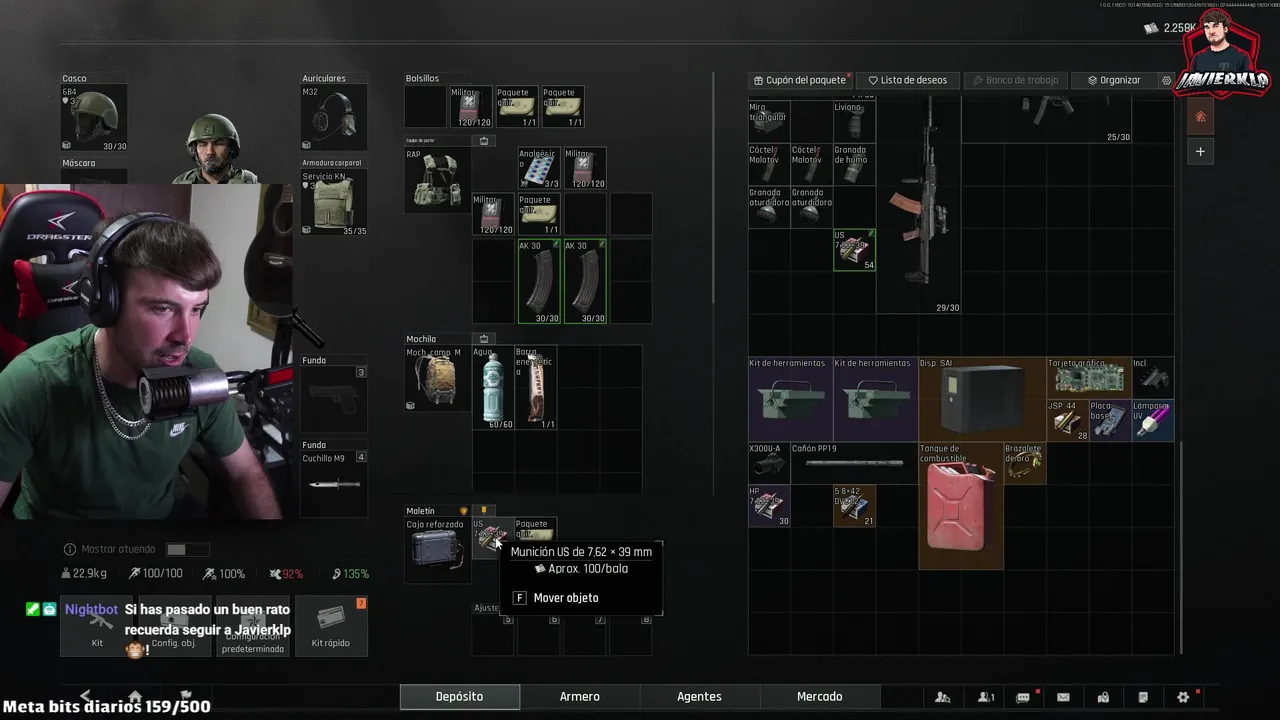This screenshot has width=1280, height=720.
Task: Open the home stash page icon
Action: (1201, 117)
